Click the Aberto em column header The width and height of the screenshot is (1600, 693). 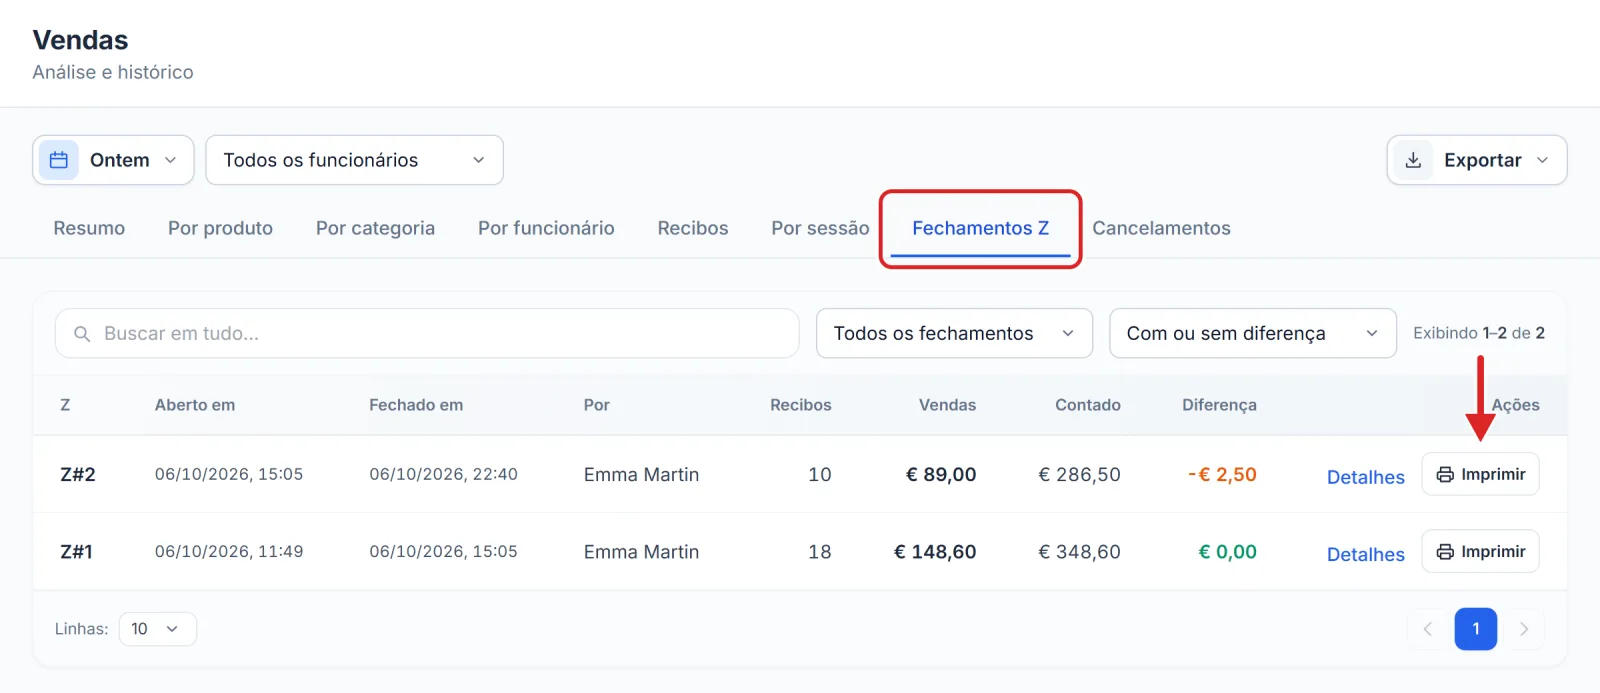tap(195, 405)
